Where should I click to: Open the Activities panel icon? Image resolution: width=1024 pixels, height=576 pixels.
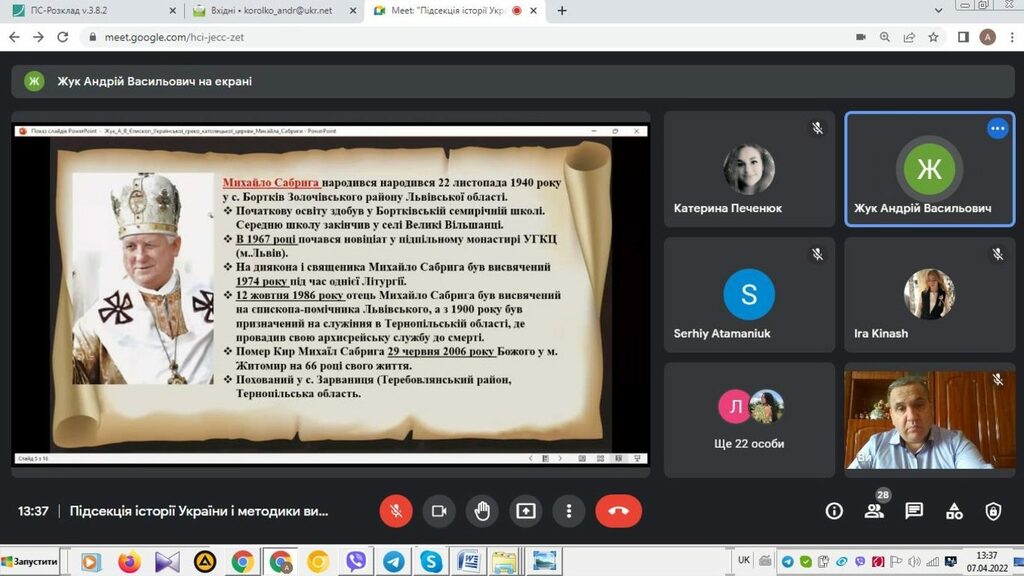(x=954, y=511)
